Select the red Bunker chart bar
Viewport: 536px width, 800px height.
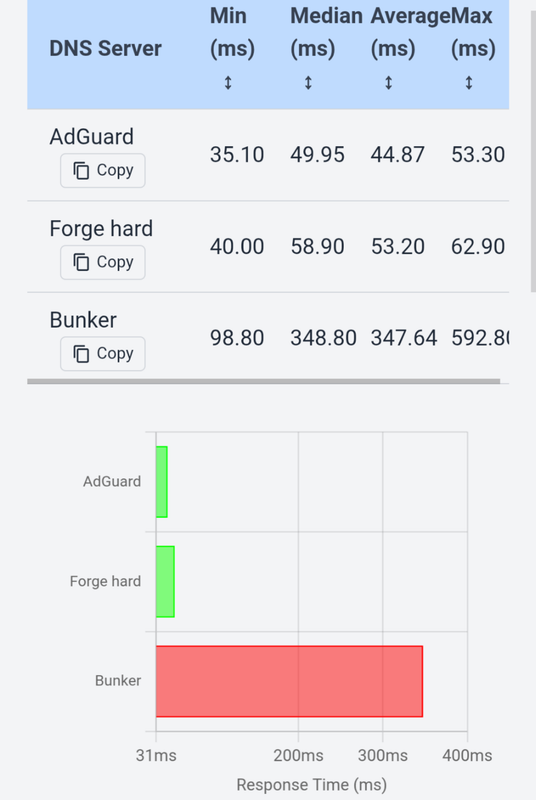[289, 681]
